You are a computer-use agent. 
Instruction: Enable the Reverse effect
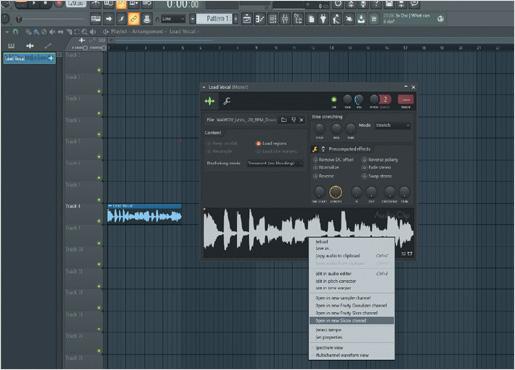[323, 176]
